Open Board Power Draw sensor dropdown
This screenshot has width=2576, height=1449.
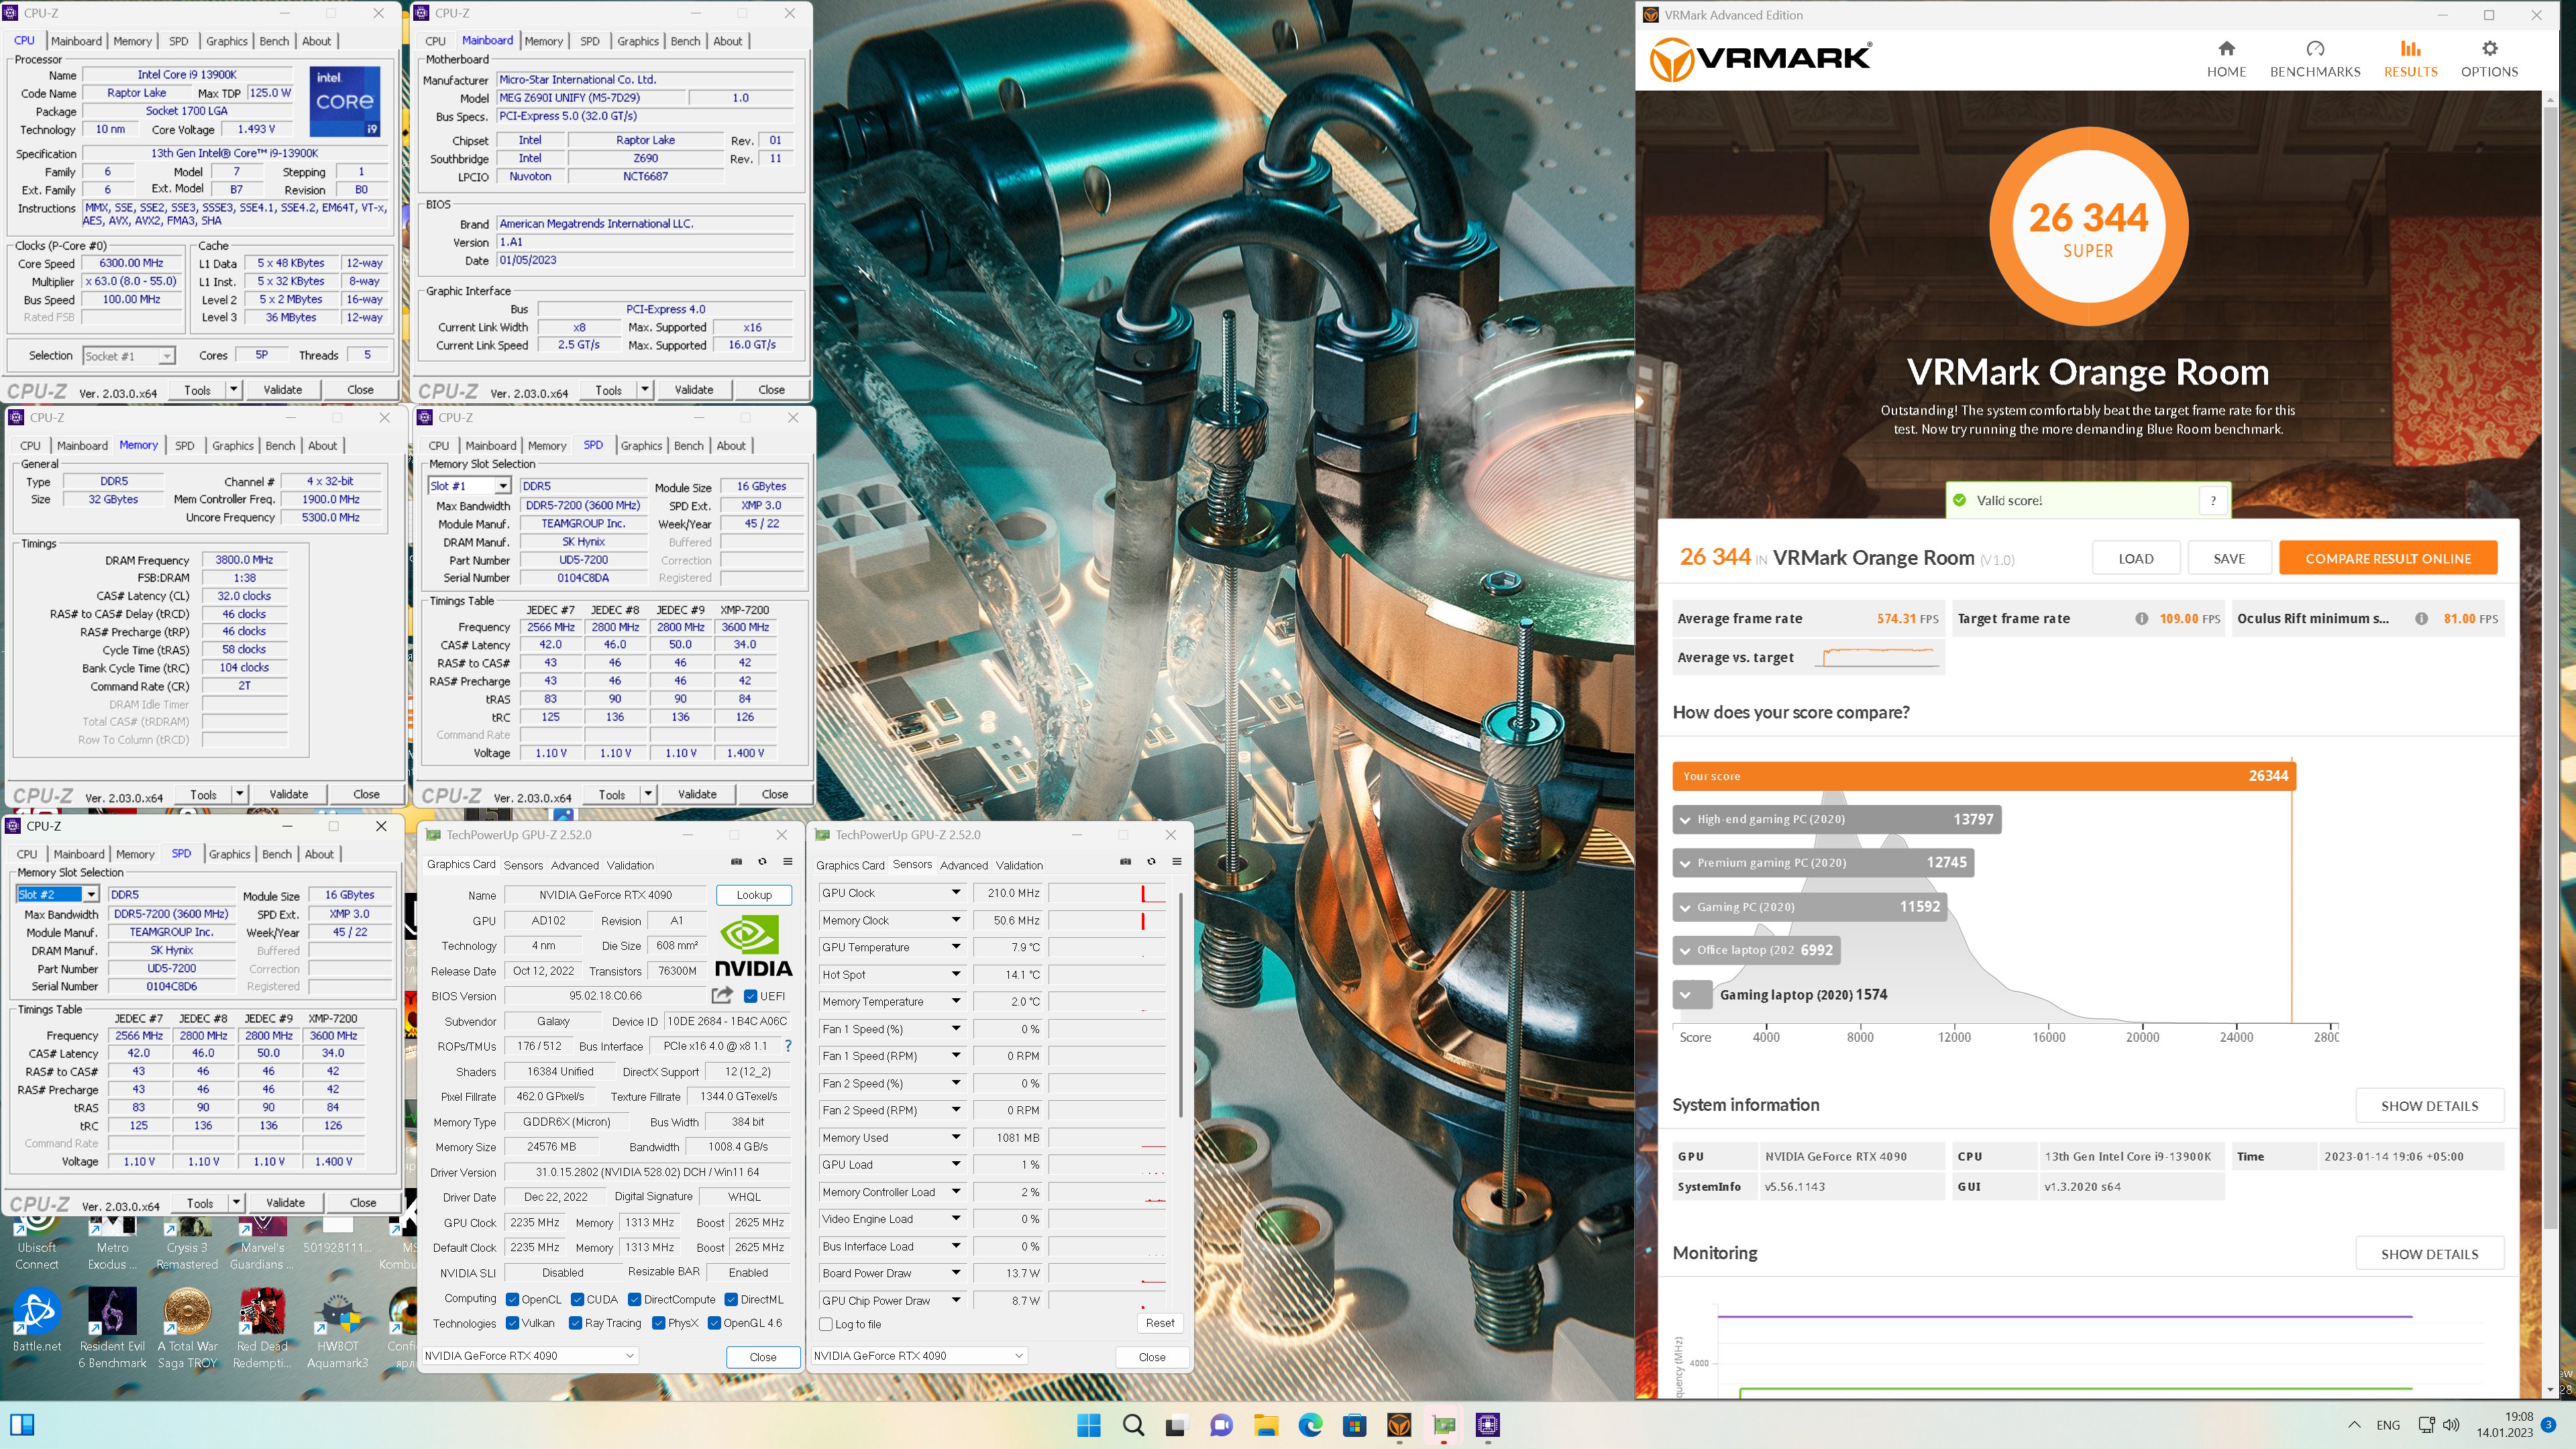click(955, 1273)
